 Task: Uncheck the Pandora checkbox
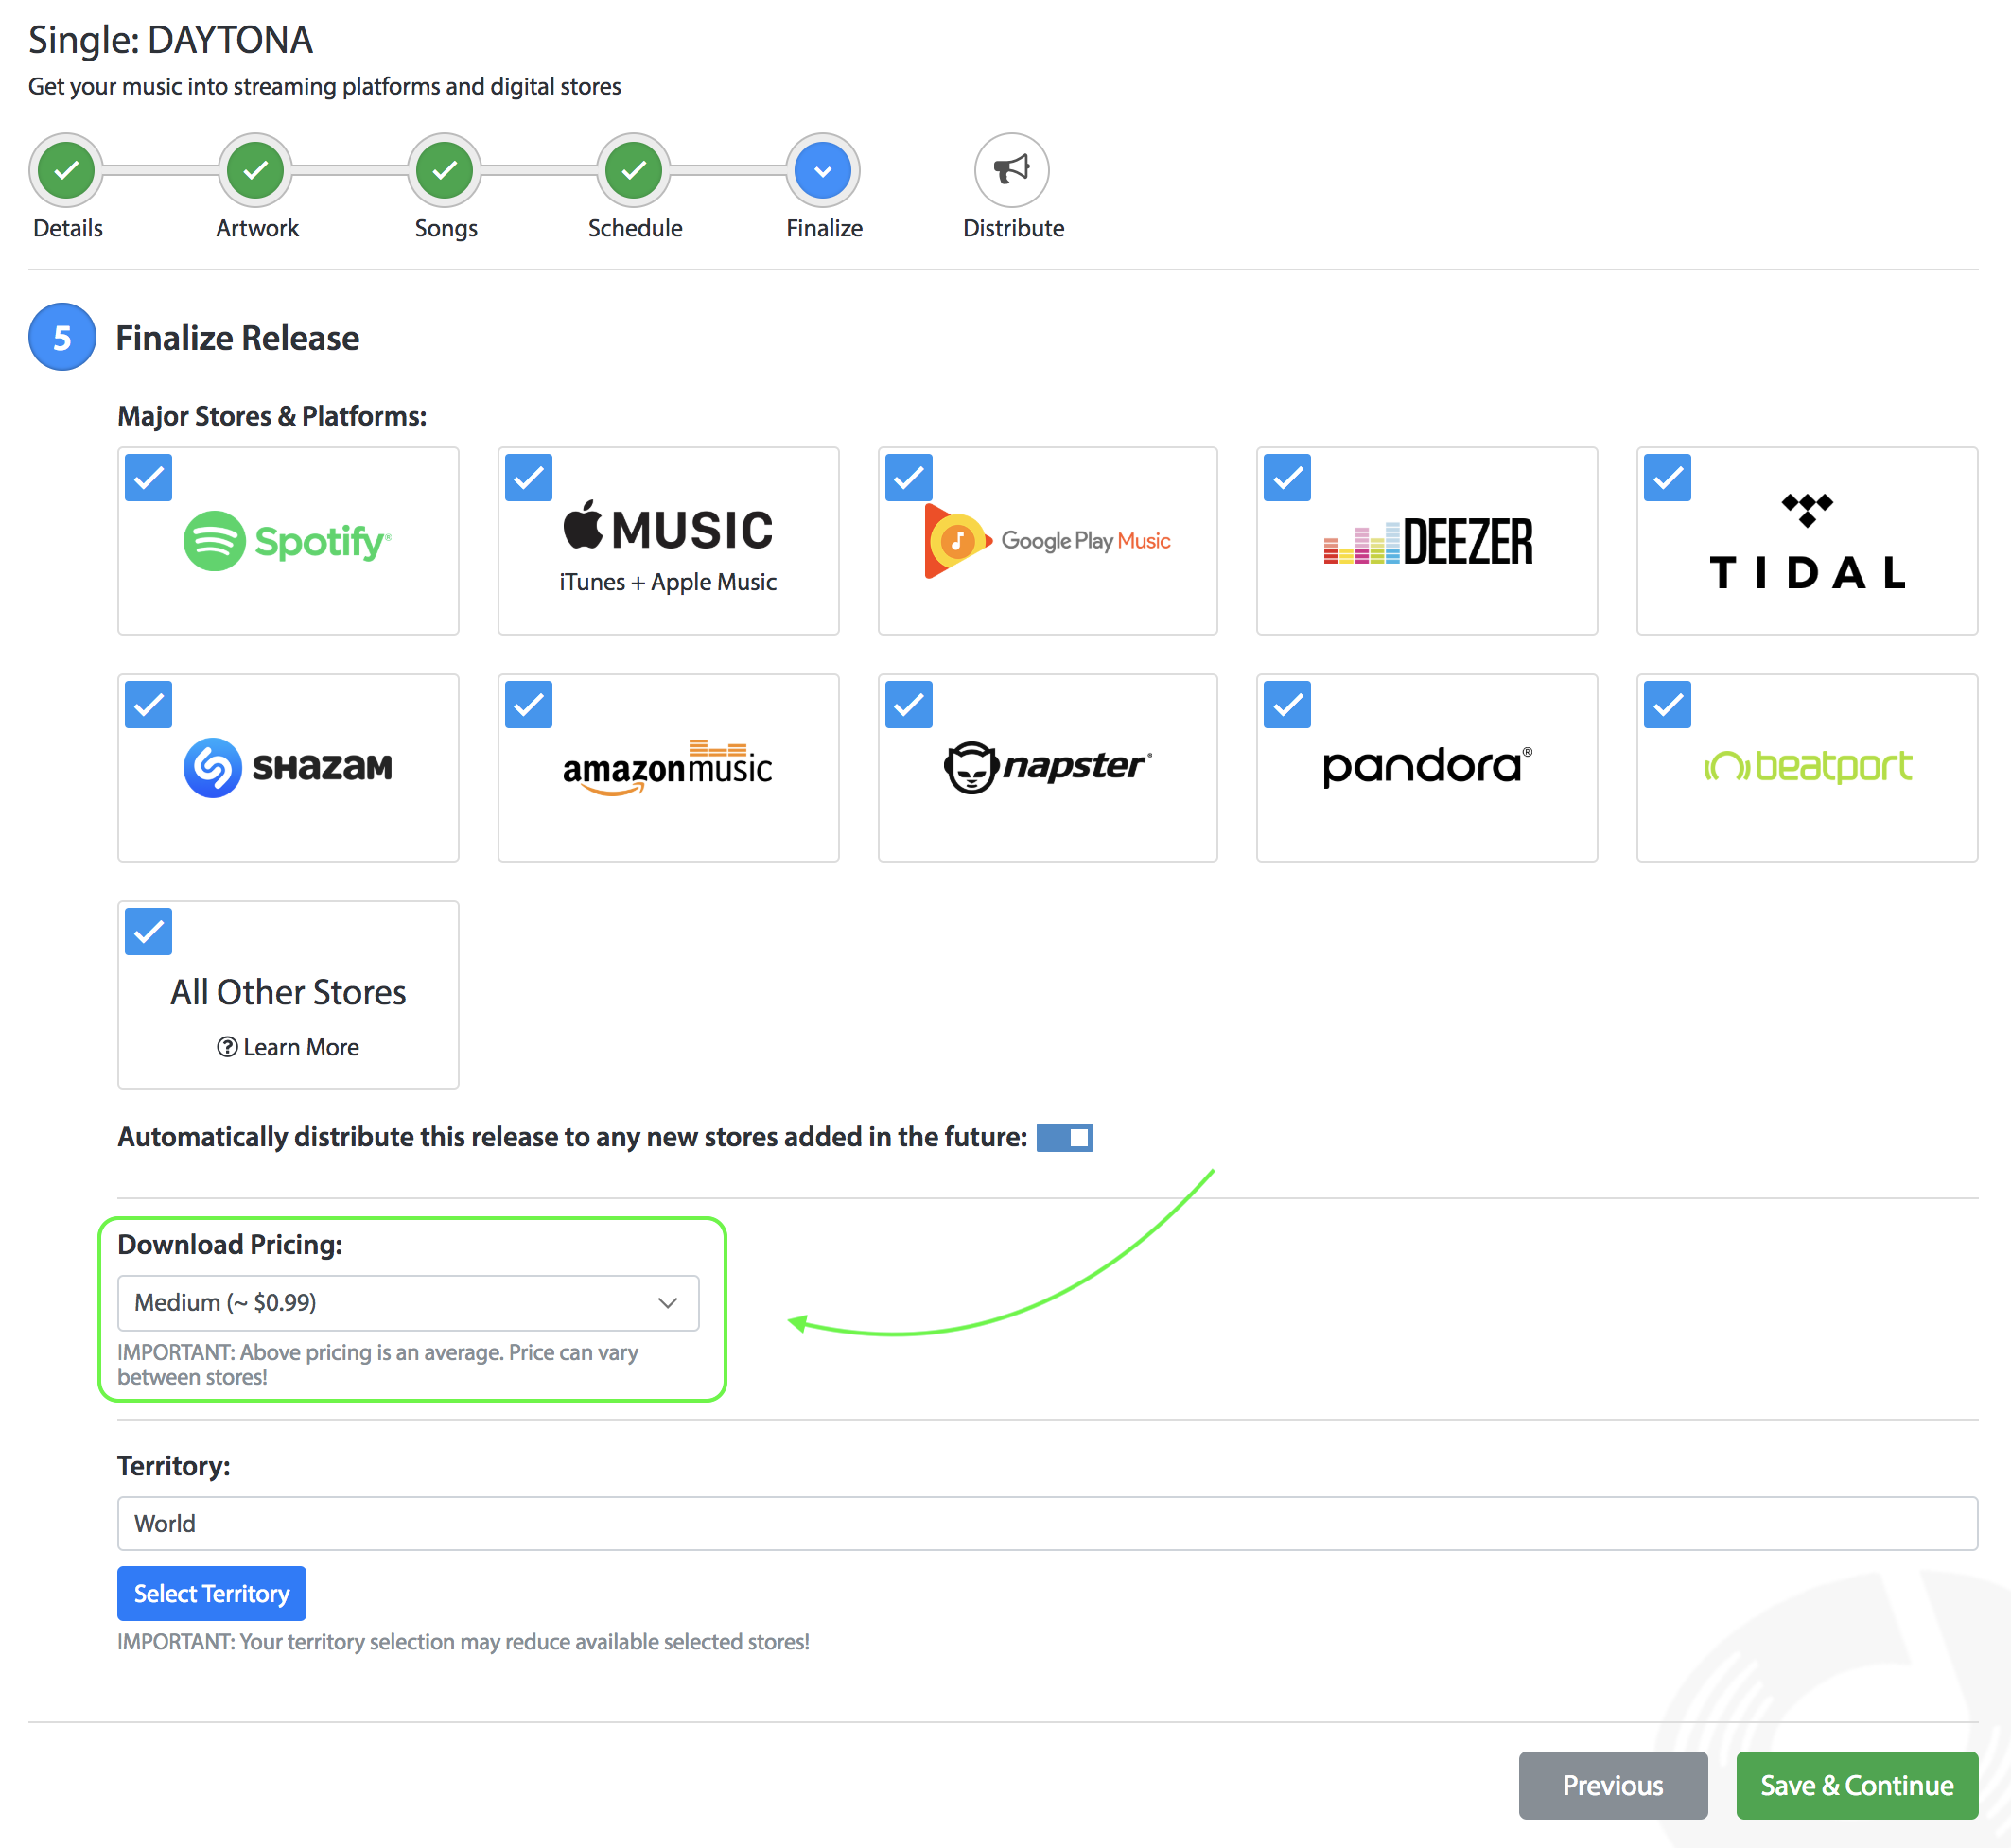[x=1288, y=705]
